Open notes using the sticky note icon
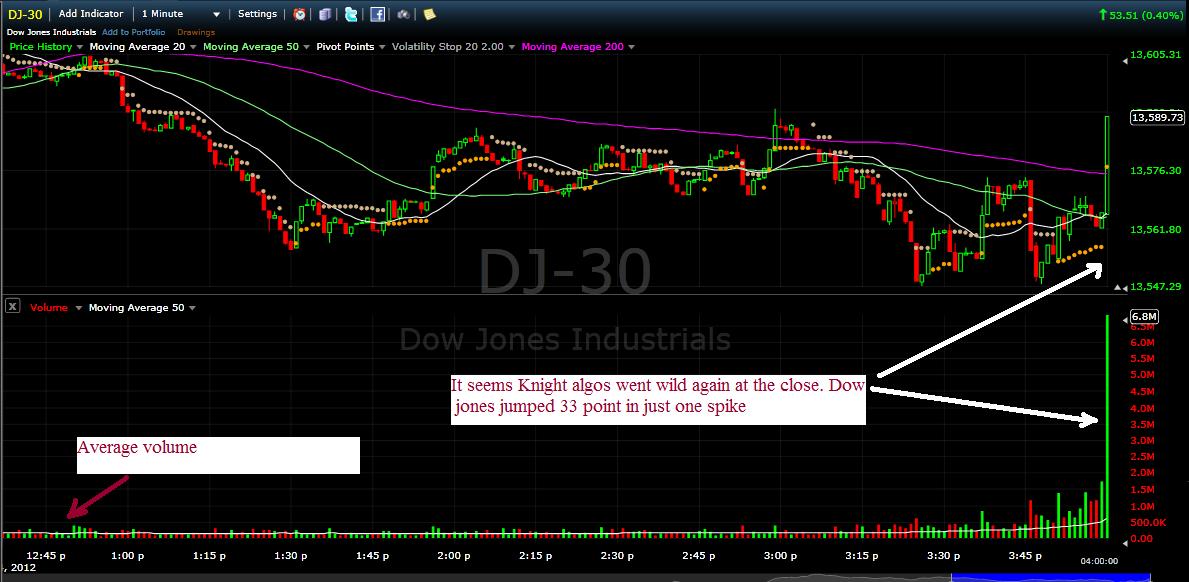Viewport: 1189px width, 582px height. [430, 13]
